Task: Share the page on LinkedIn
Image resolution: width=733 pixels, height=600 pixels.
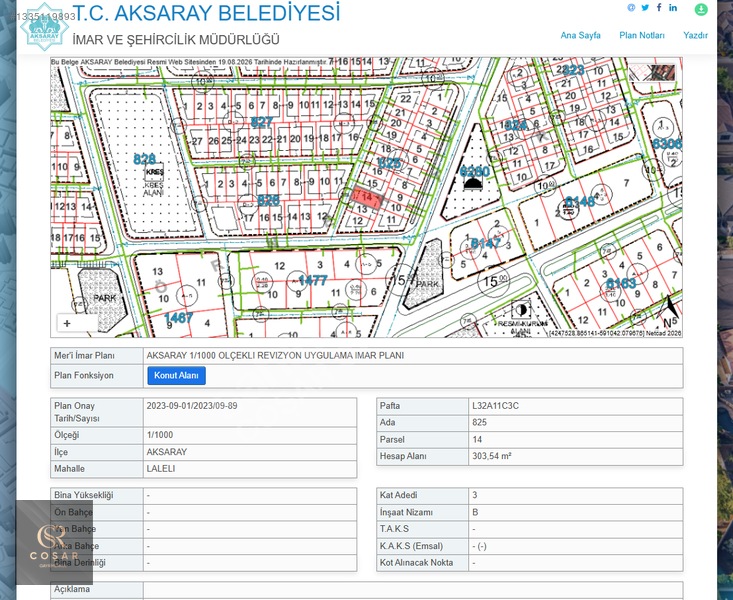Action: click(x=673, y=7)
